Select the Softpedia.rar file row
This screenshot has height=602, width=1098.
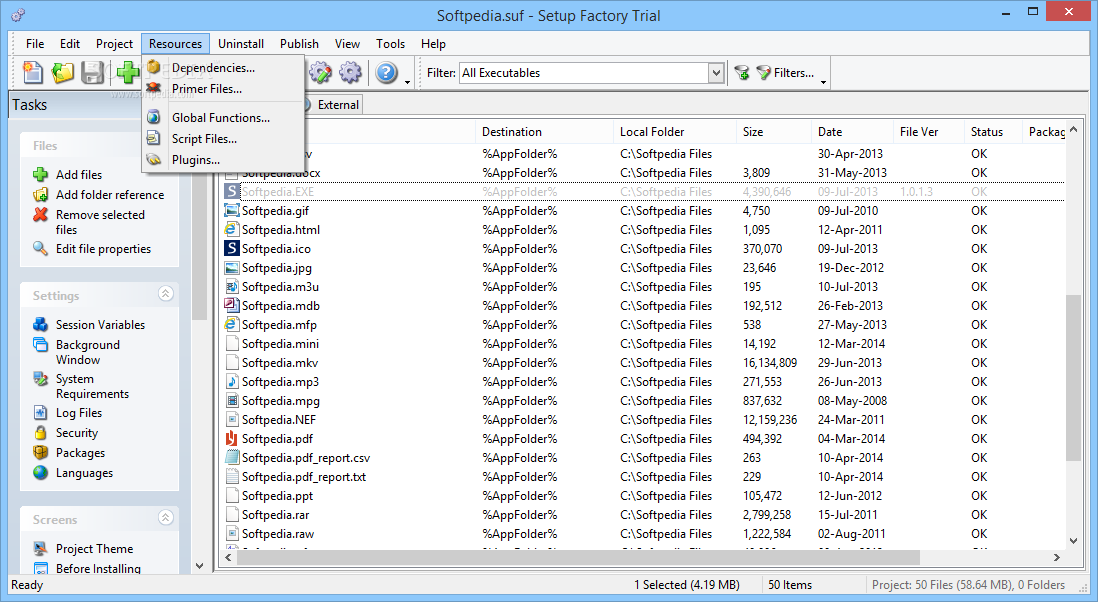pyautogui.click(x=644, y=514)
